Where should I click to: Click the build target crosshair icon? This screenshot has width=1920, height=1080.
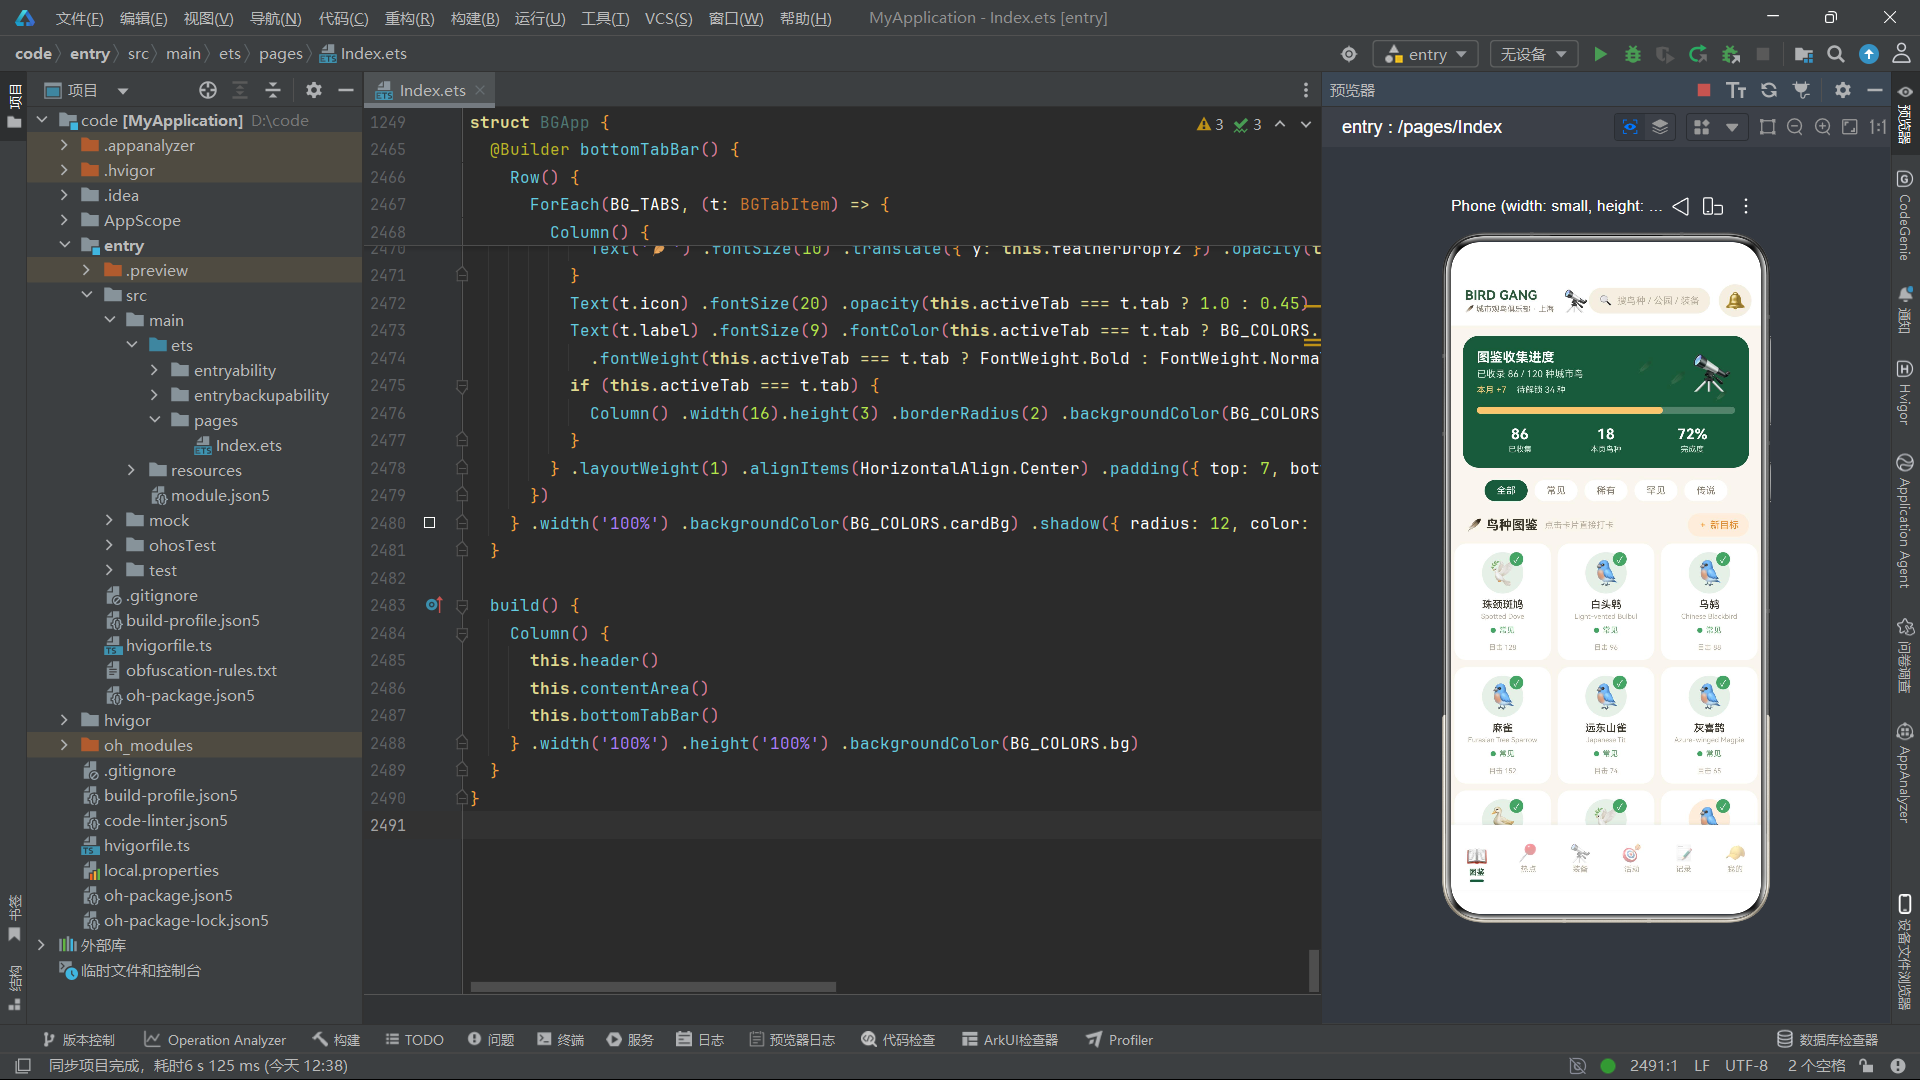pyautogui.click(x=1349, y=54)
